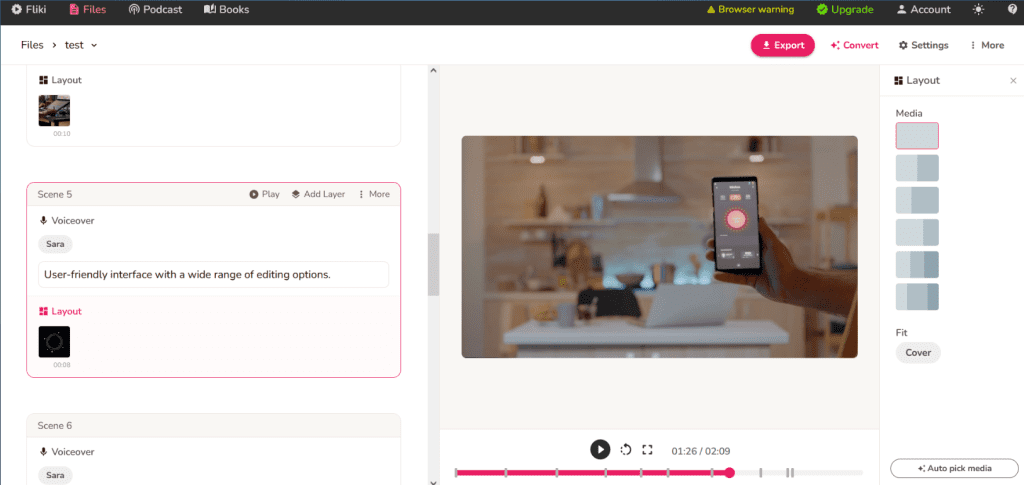Click the last pair of timeline markers
Screen dimensions: 1024x485
point(790,473)
